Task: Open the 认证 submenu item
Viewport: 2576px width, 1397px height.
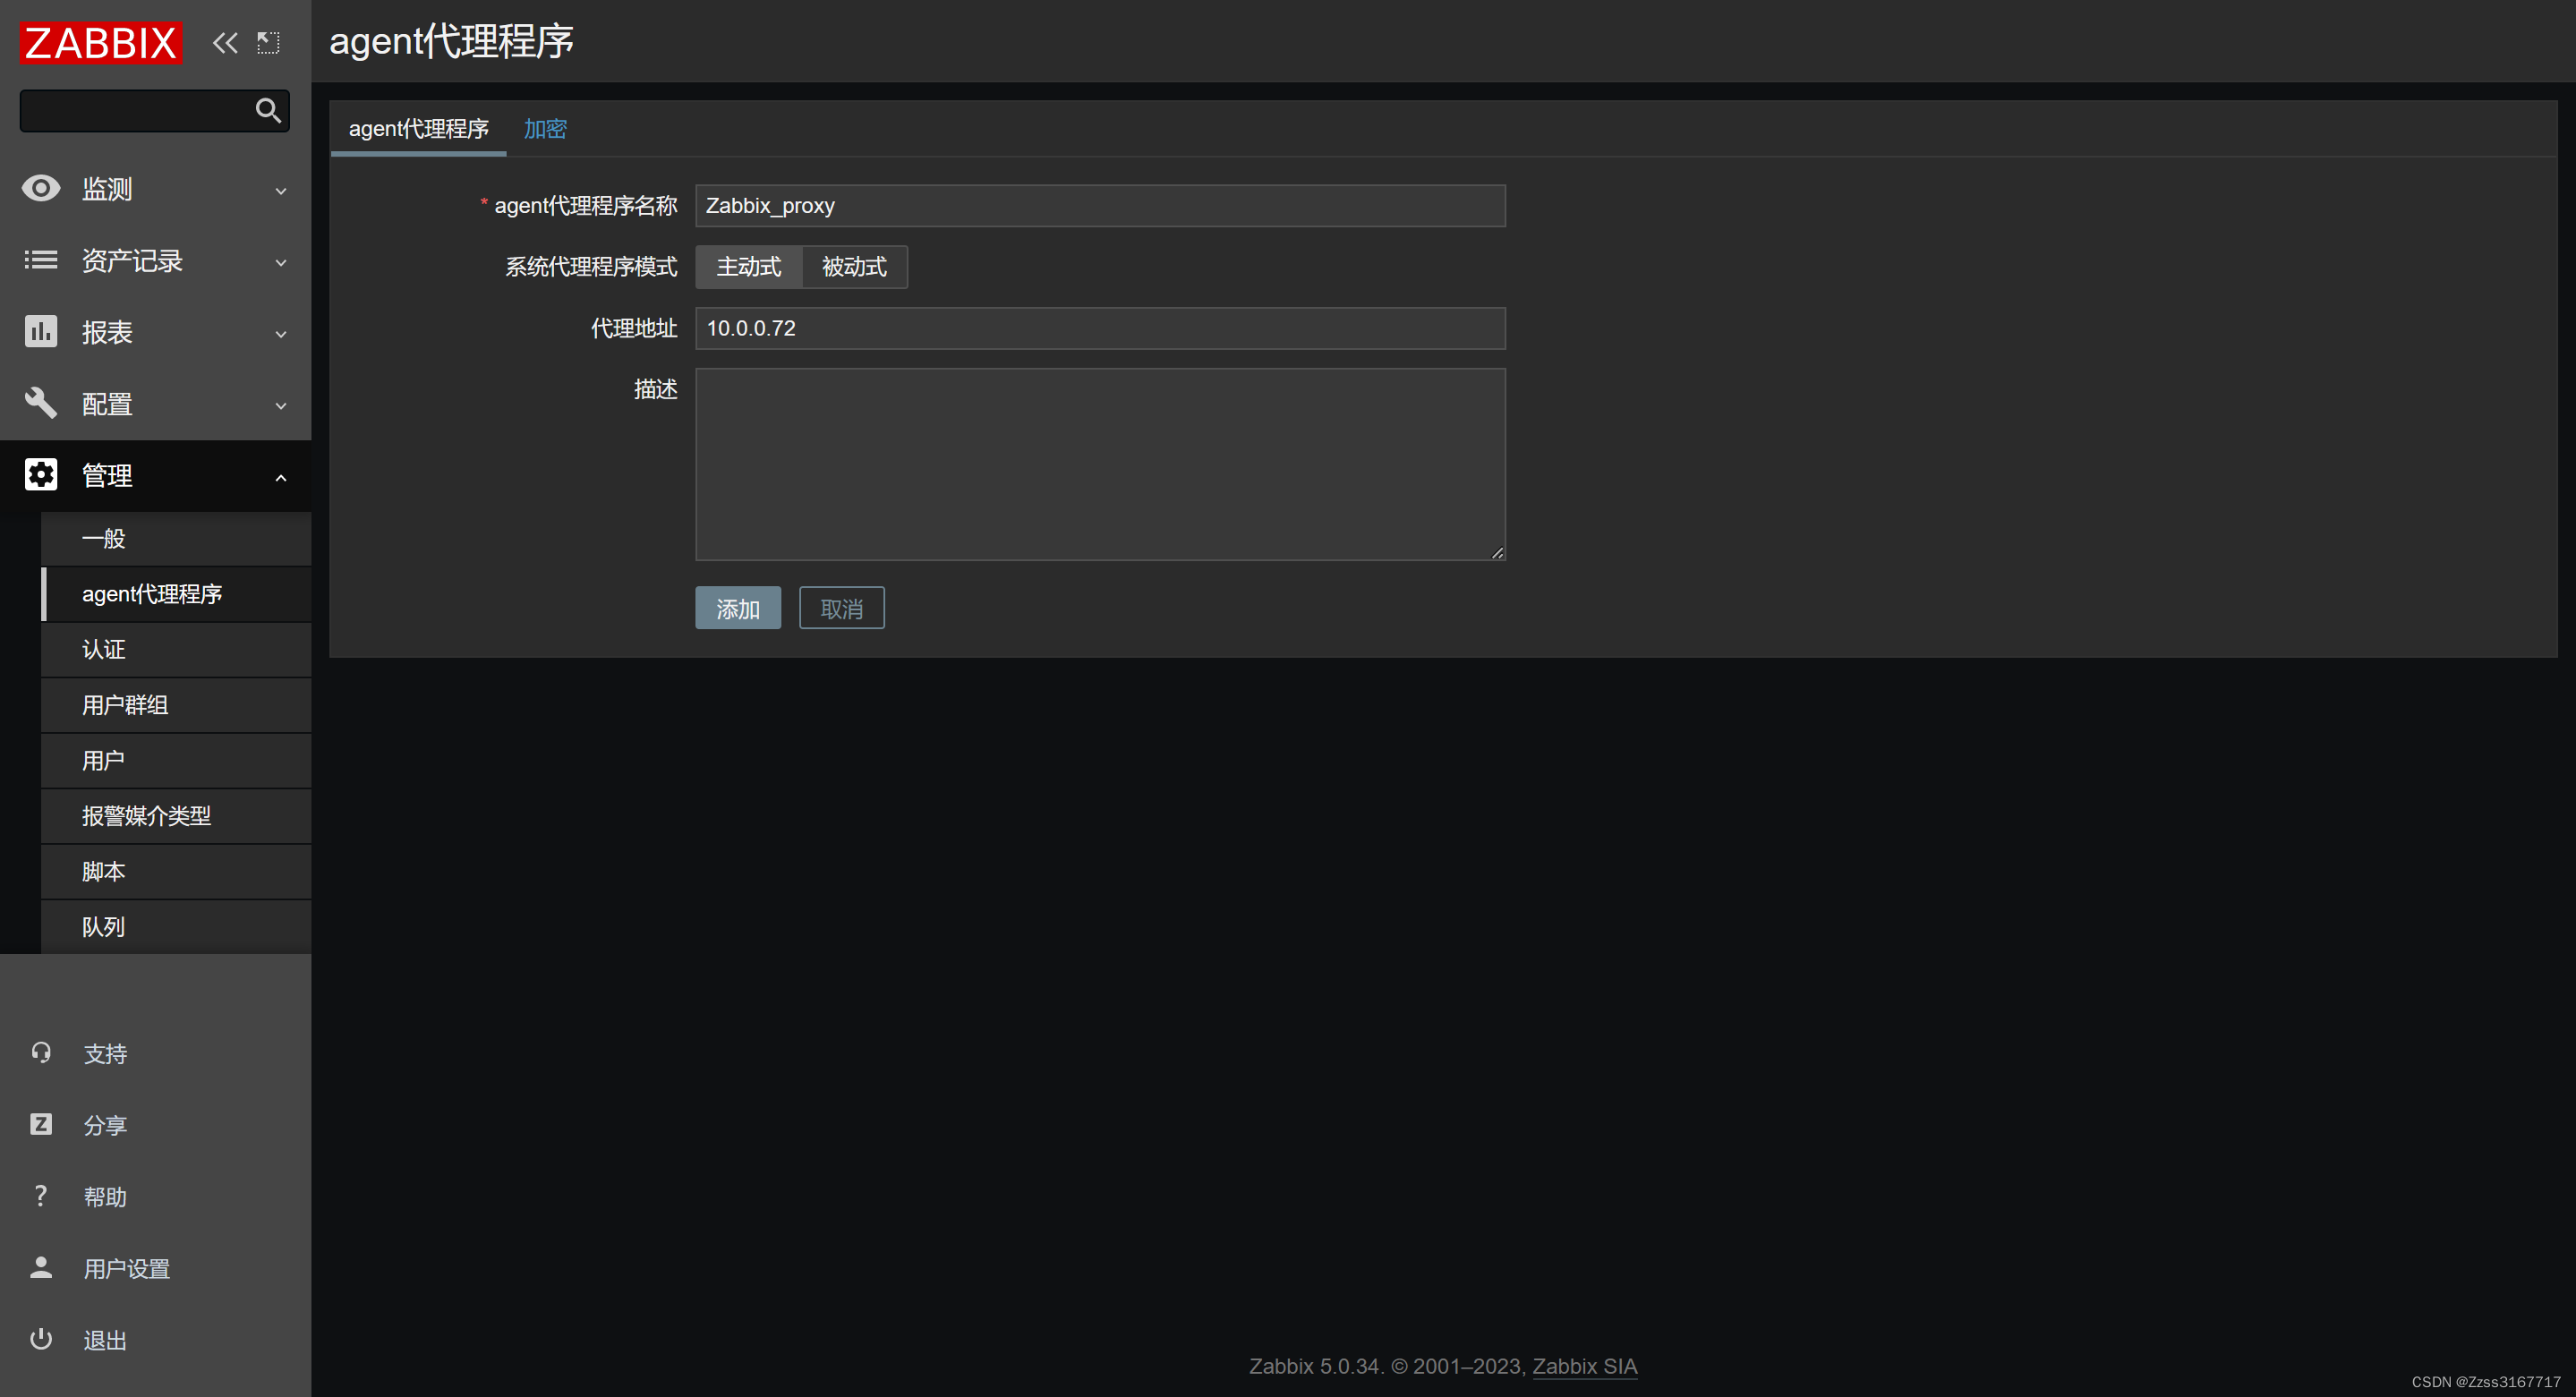Action: pyautogui.click(x=176, y=650)
